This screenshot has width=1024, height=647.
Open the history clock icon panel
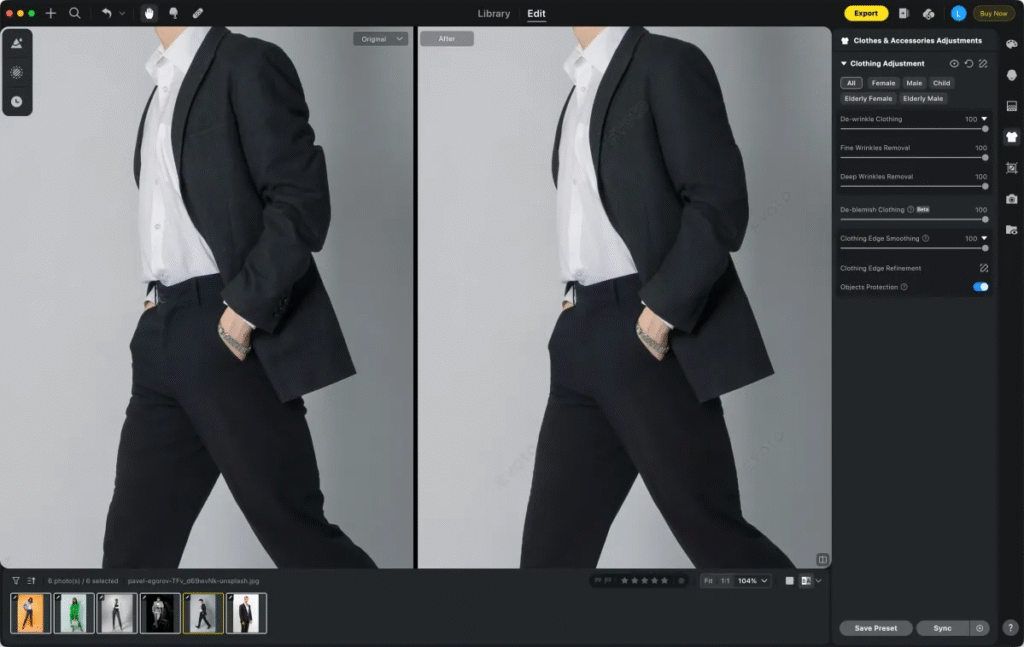17,101
